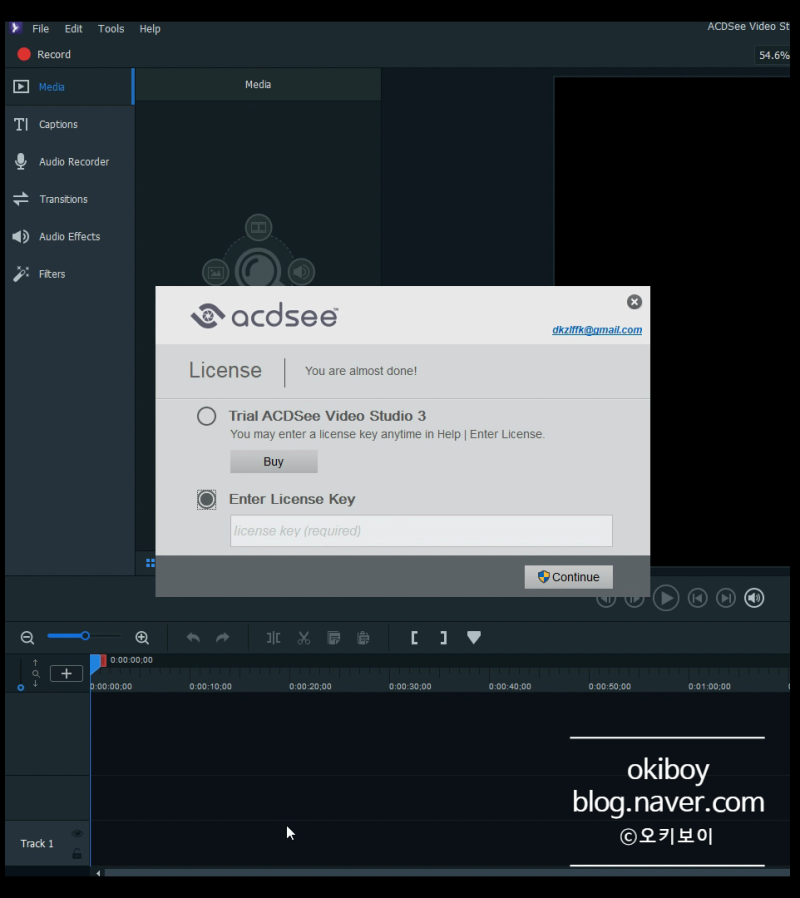800x898 pixels.
Task: Toggle preview volume speaker icon
Action: 754,598
